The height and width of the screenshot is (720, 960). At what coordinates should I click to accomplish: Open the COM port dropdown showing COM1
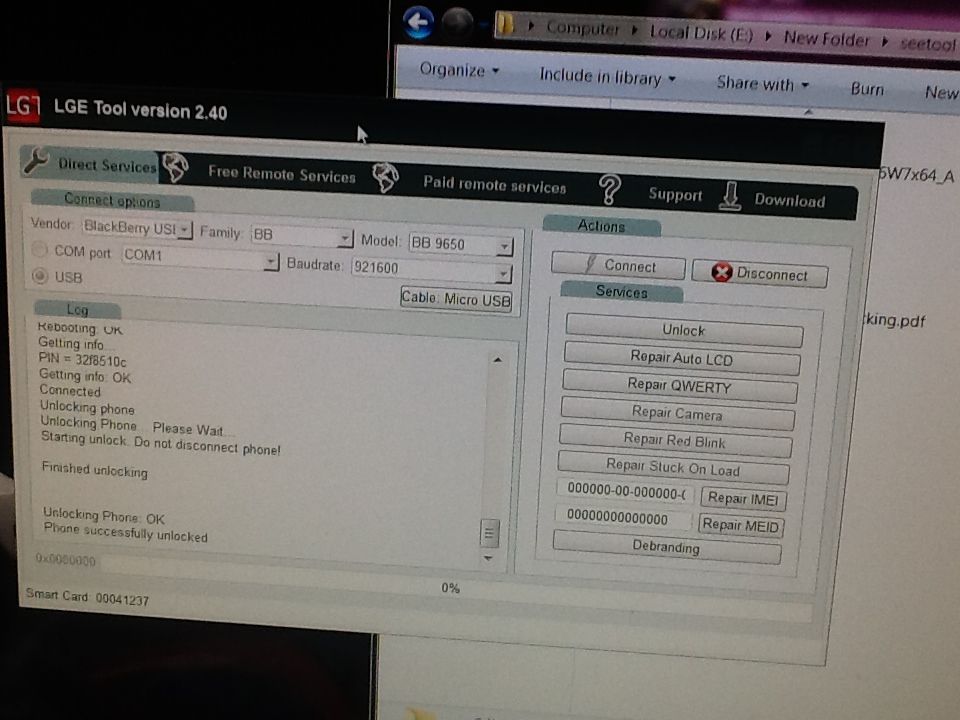(270, 262)
